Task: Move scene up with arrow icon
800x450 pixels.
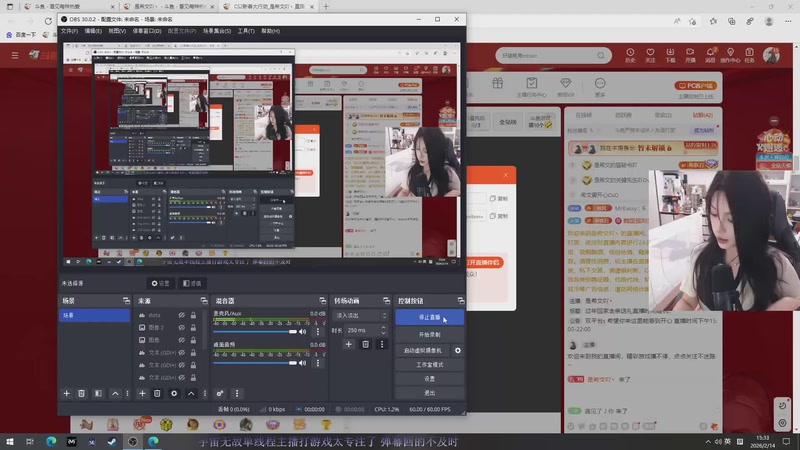Action: click(115, 393)
